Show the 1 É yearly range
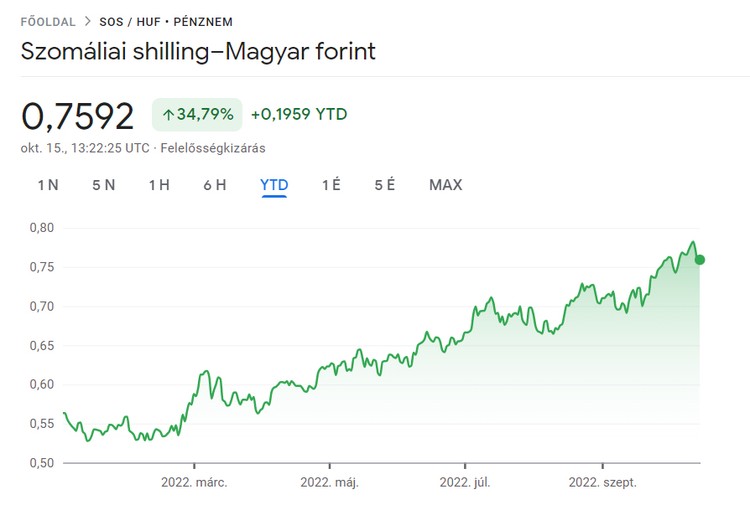Image resolution: width=750 pixels, height=505 pixels. pyautogui.click(x=332, y=185)
